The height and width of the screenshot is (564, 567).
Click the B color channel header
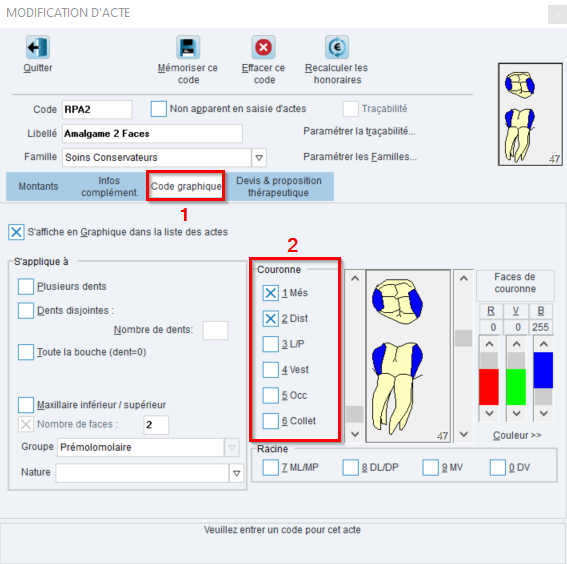tap(541, 311)
